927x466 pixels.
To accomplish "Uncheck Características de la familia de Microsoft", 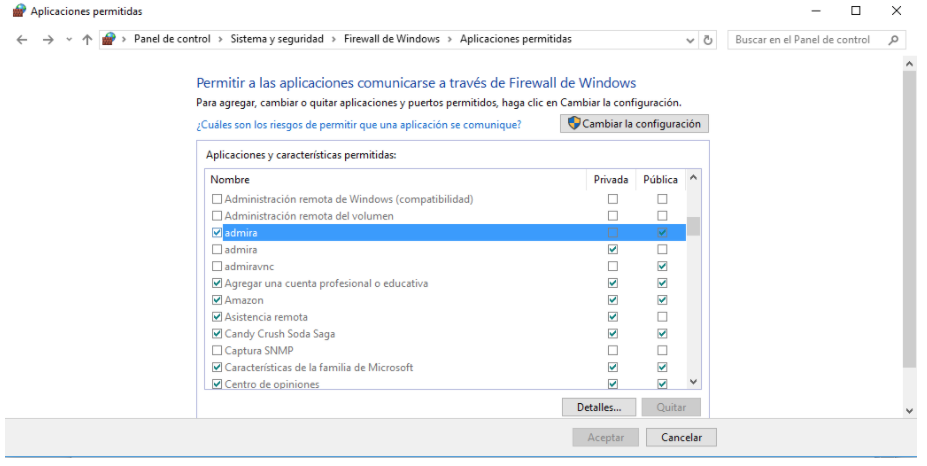I will click(217, 367).
